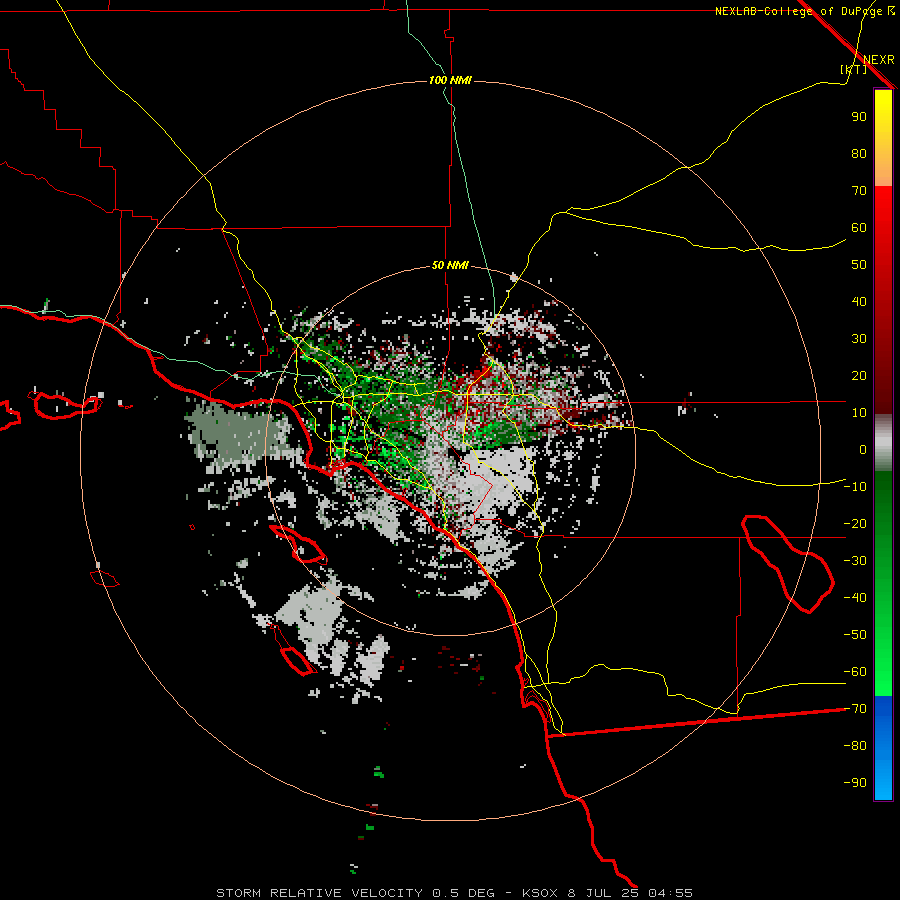Click the -80 value on velocity scale
This screenshot has height=900, width=900.
coord(855,746)
